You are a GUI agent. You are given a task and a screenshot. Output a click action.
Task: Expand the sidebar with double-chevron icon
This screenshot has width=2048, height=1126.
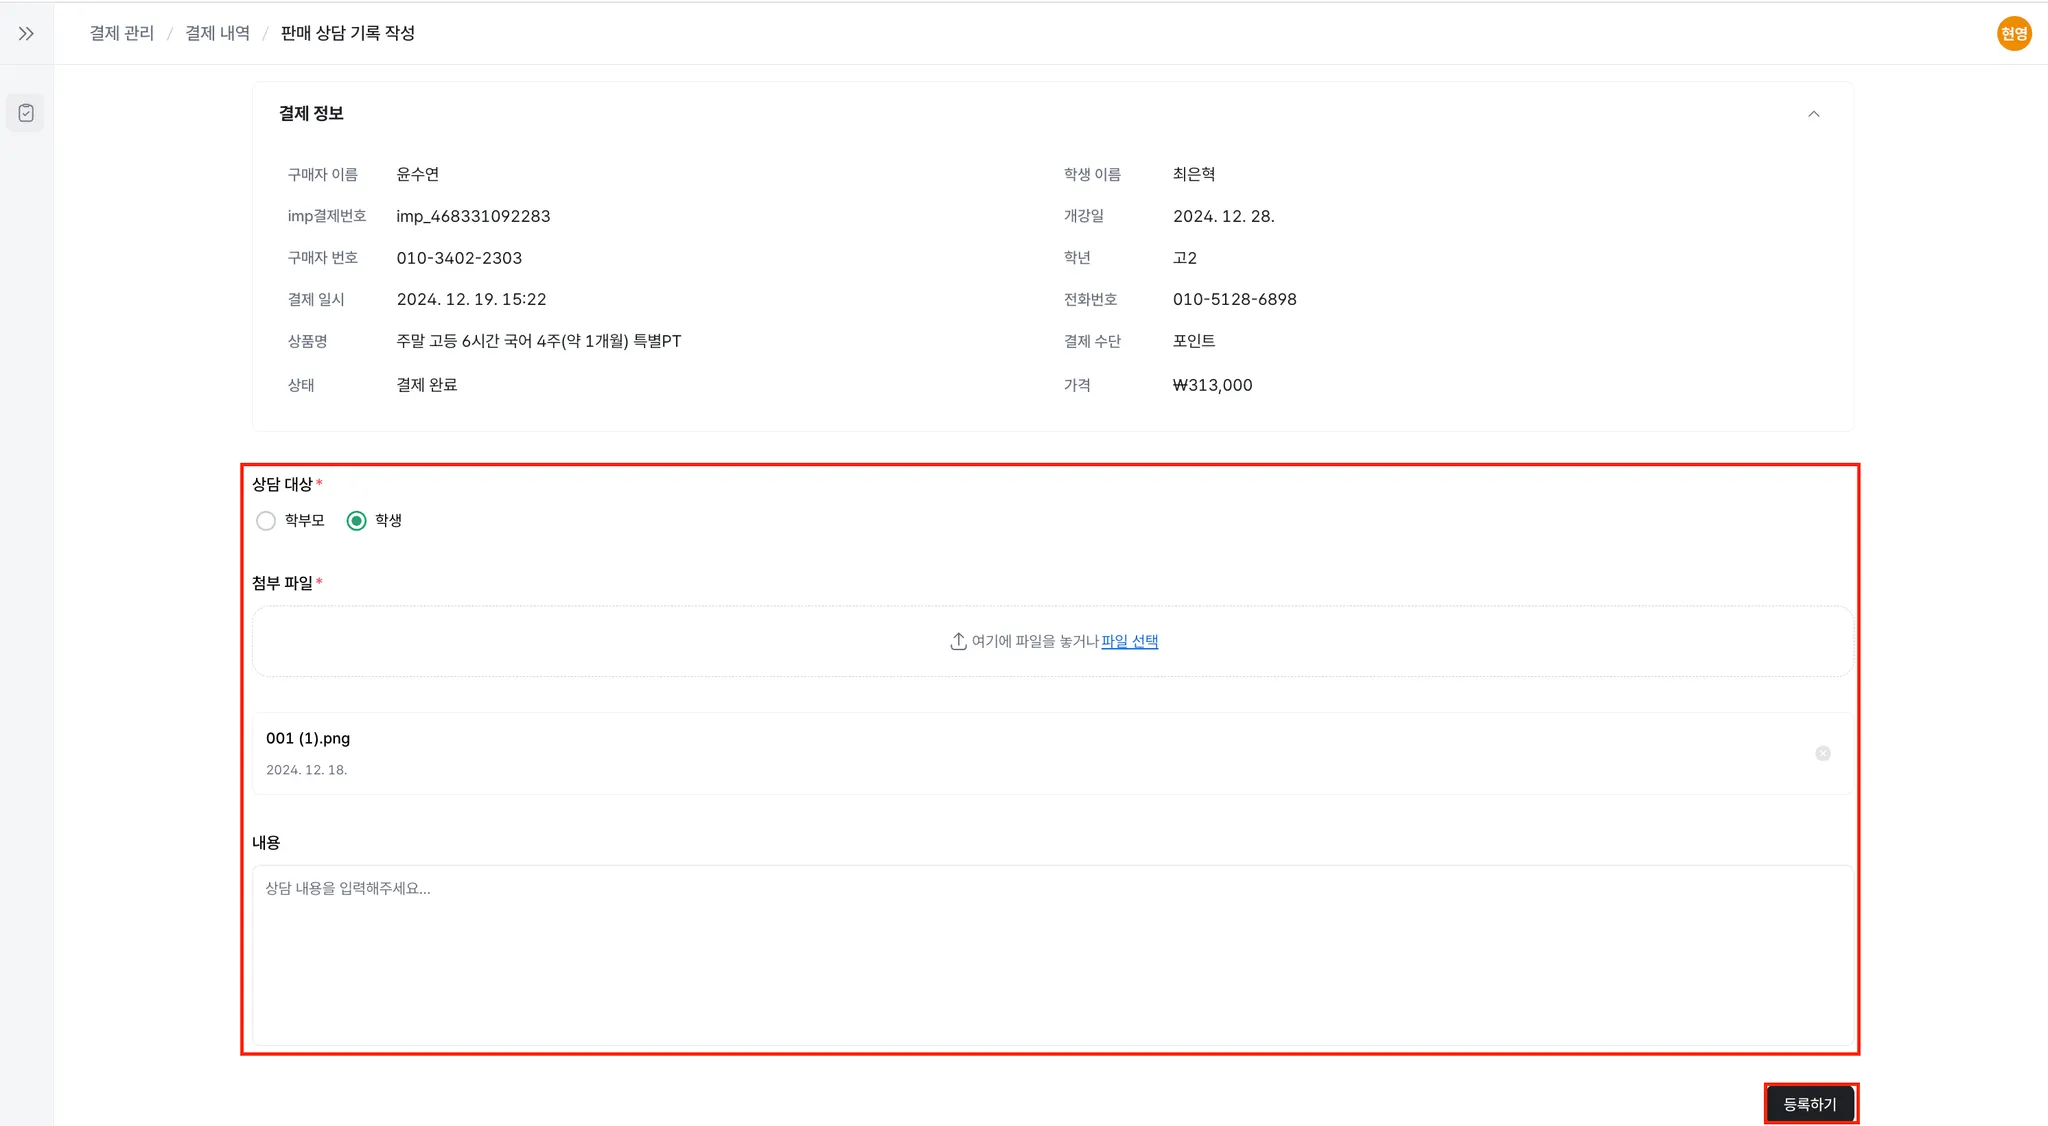pos(26,33)
